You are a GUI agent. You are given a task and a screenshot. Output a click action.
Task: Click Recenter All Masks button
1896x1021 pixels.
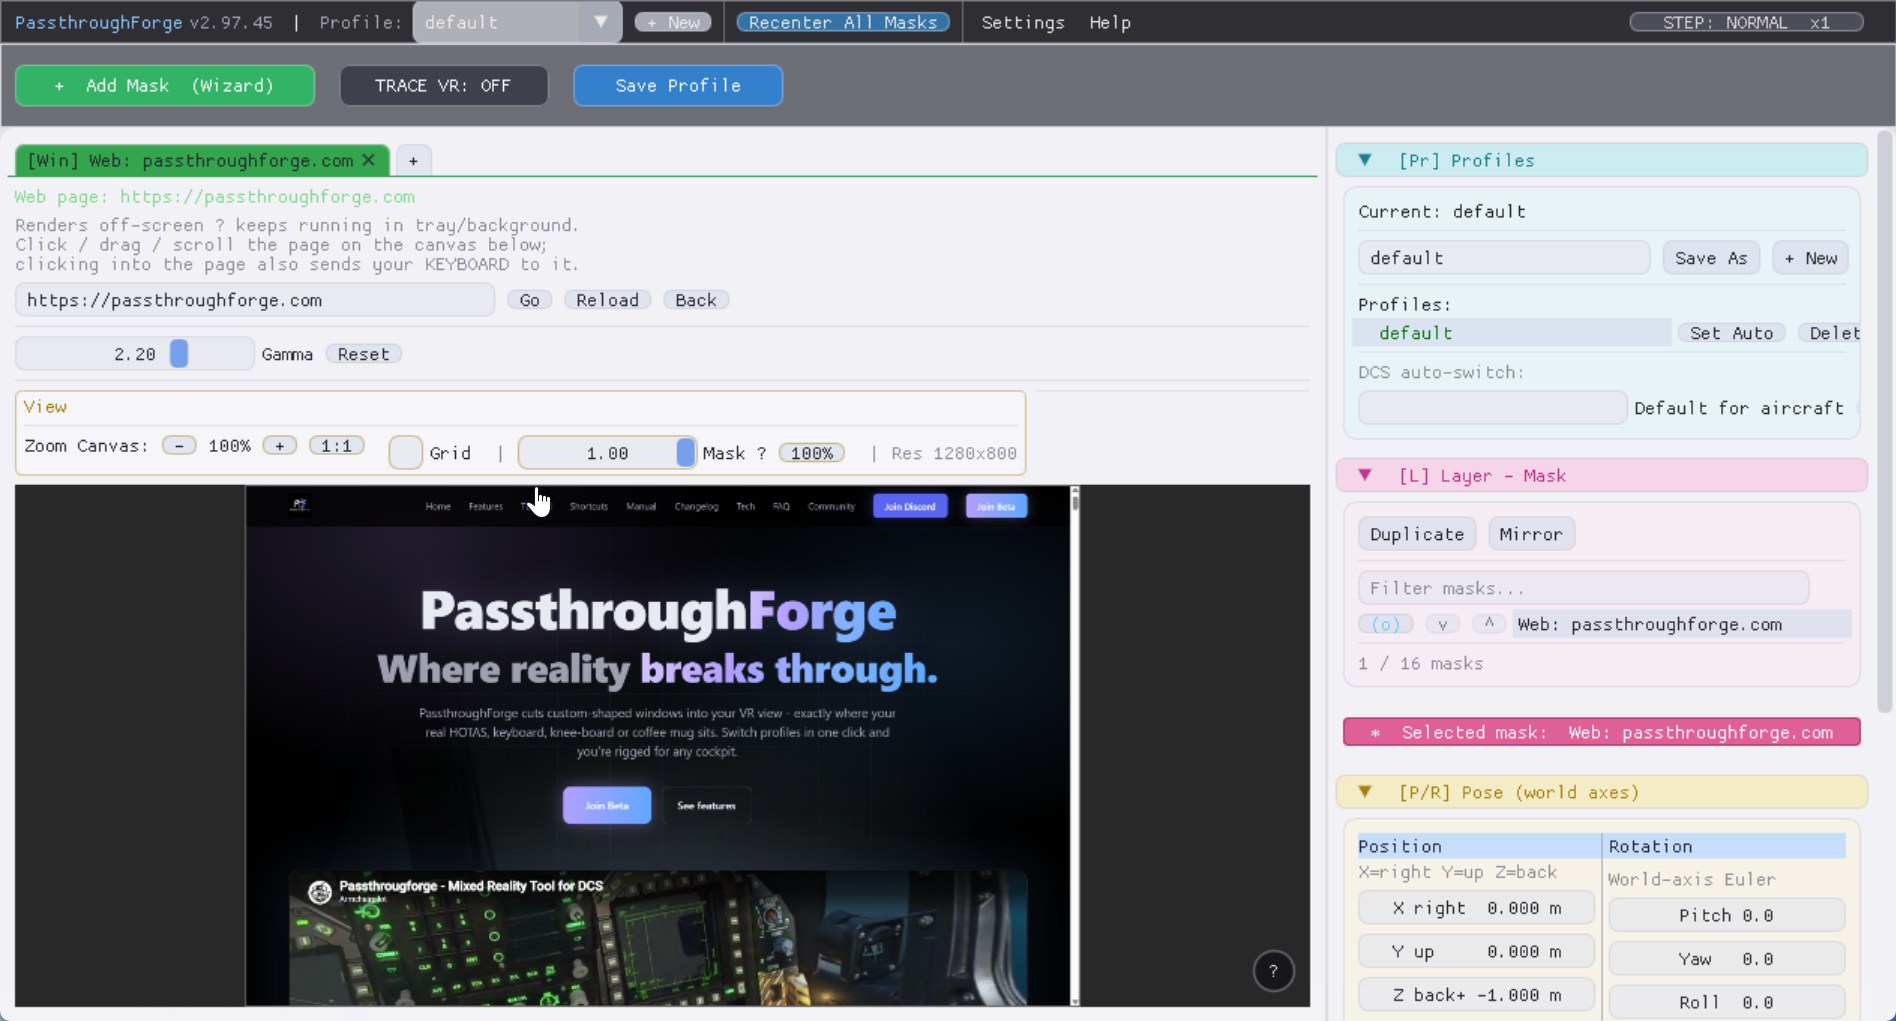843,22
